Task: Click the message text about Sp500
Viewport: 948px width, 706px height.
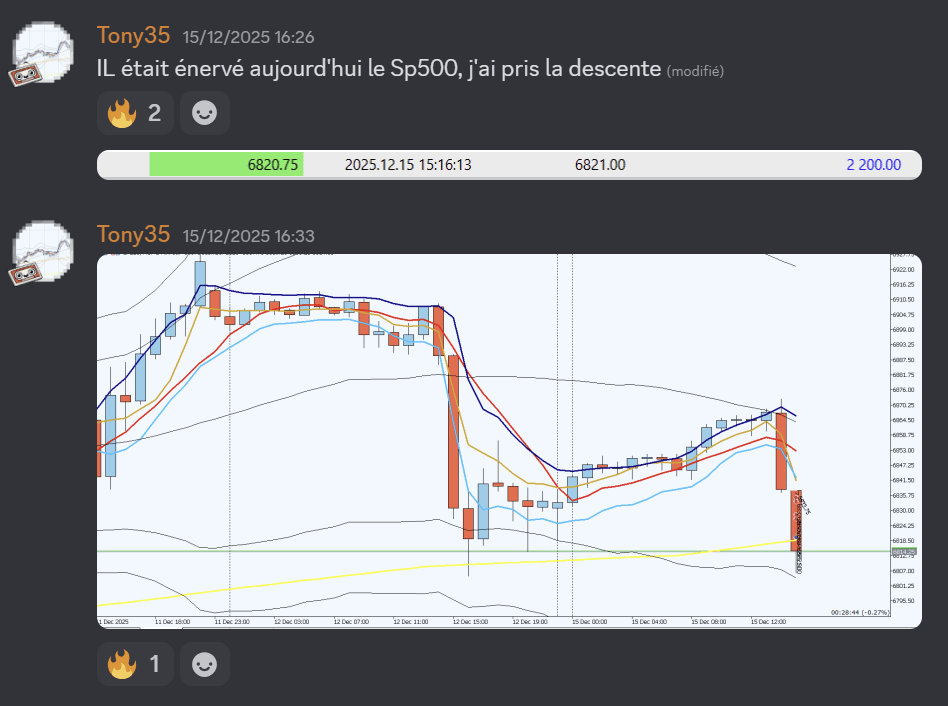Action: tap(378, 69)
